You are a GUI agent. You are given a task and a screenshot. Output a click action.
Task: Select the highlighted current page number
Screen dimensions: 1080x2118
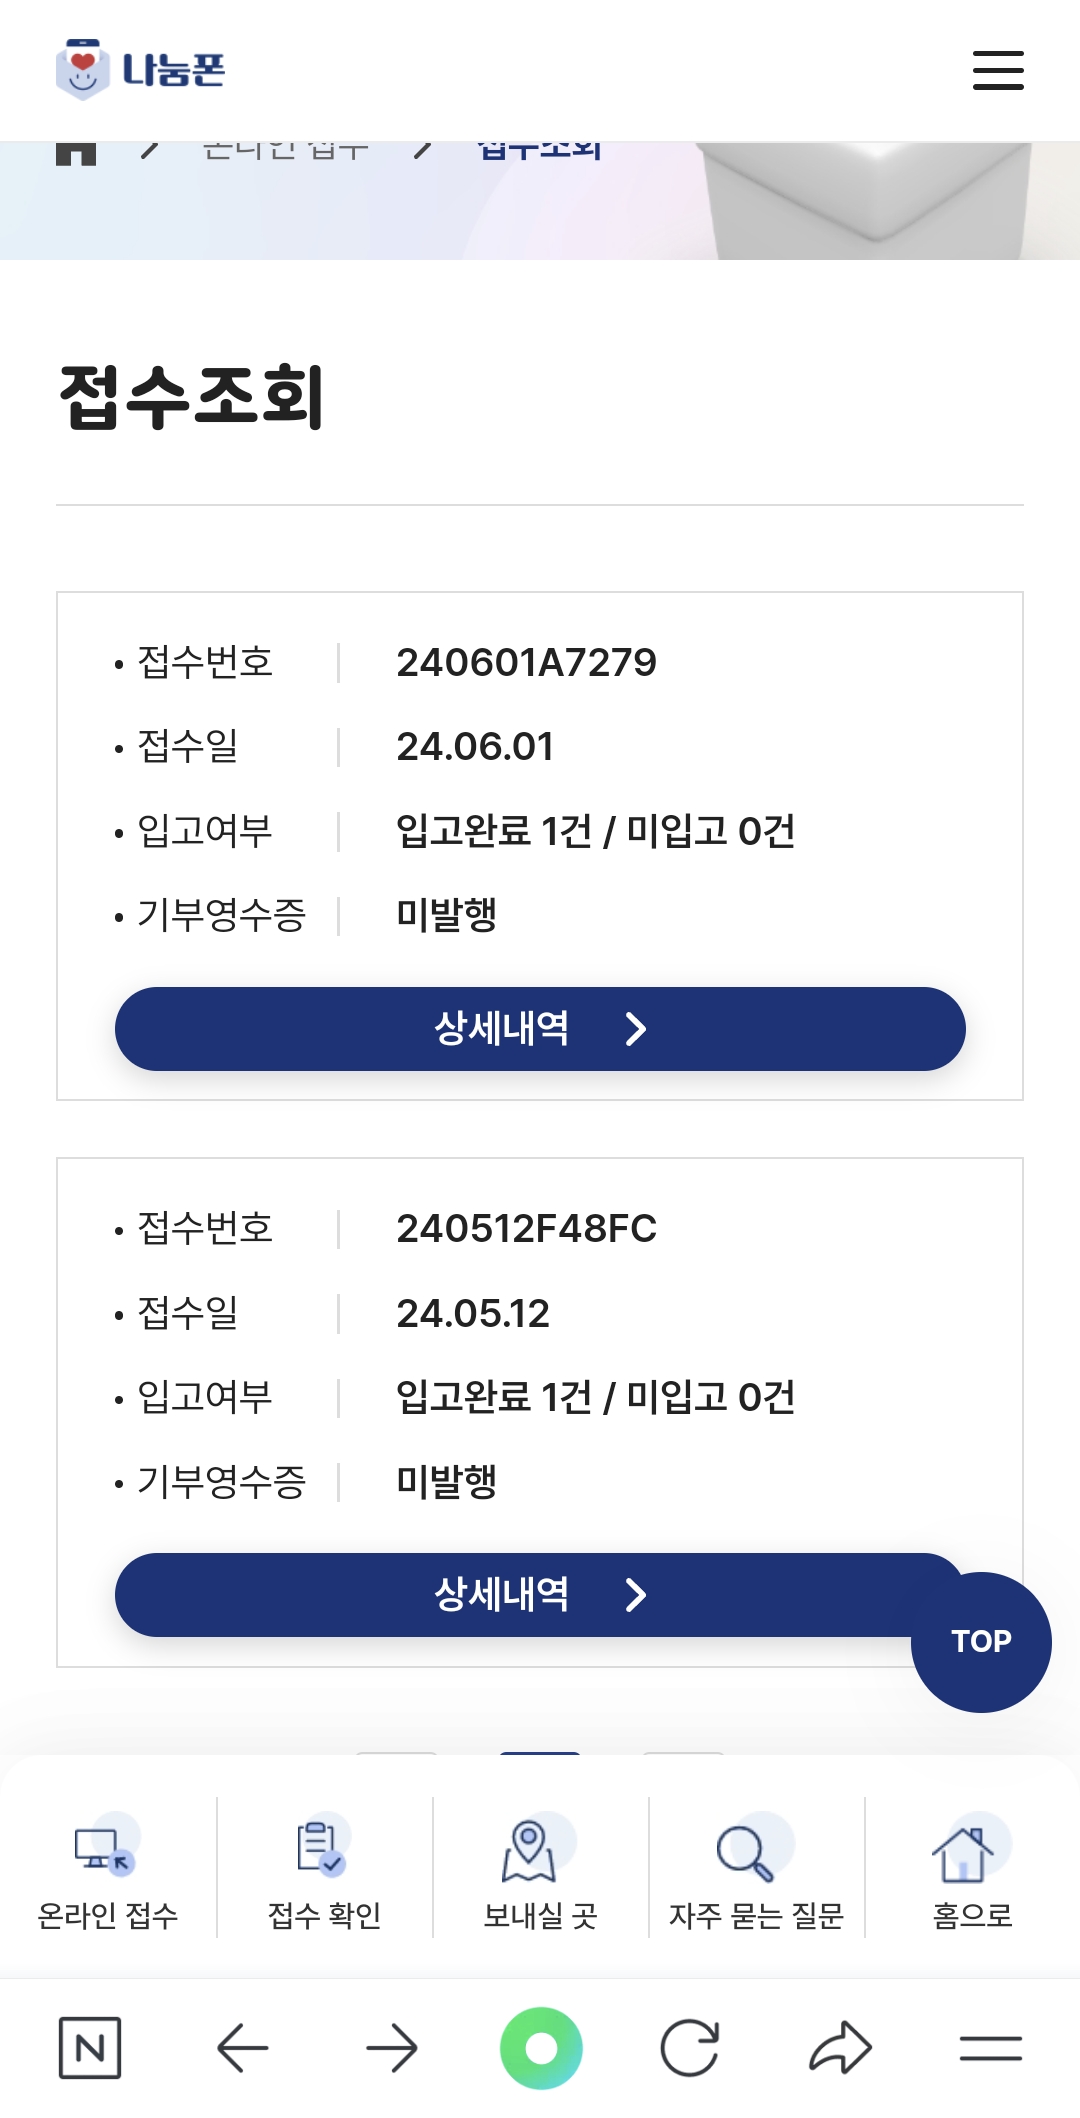540,1756
